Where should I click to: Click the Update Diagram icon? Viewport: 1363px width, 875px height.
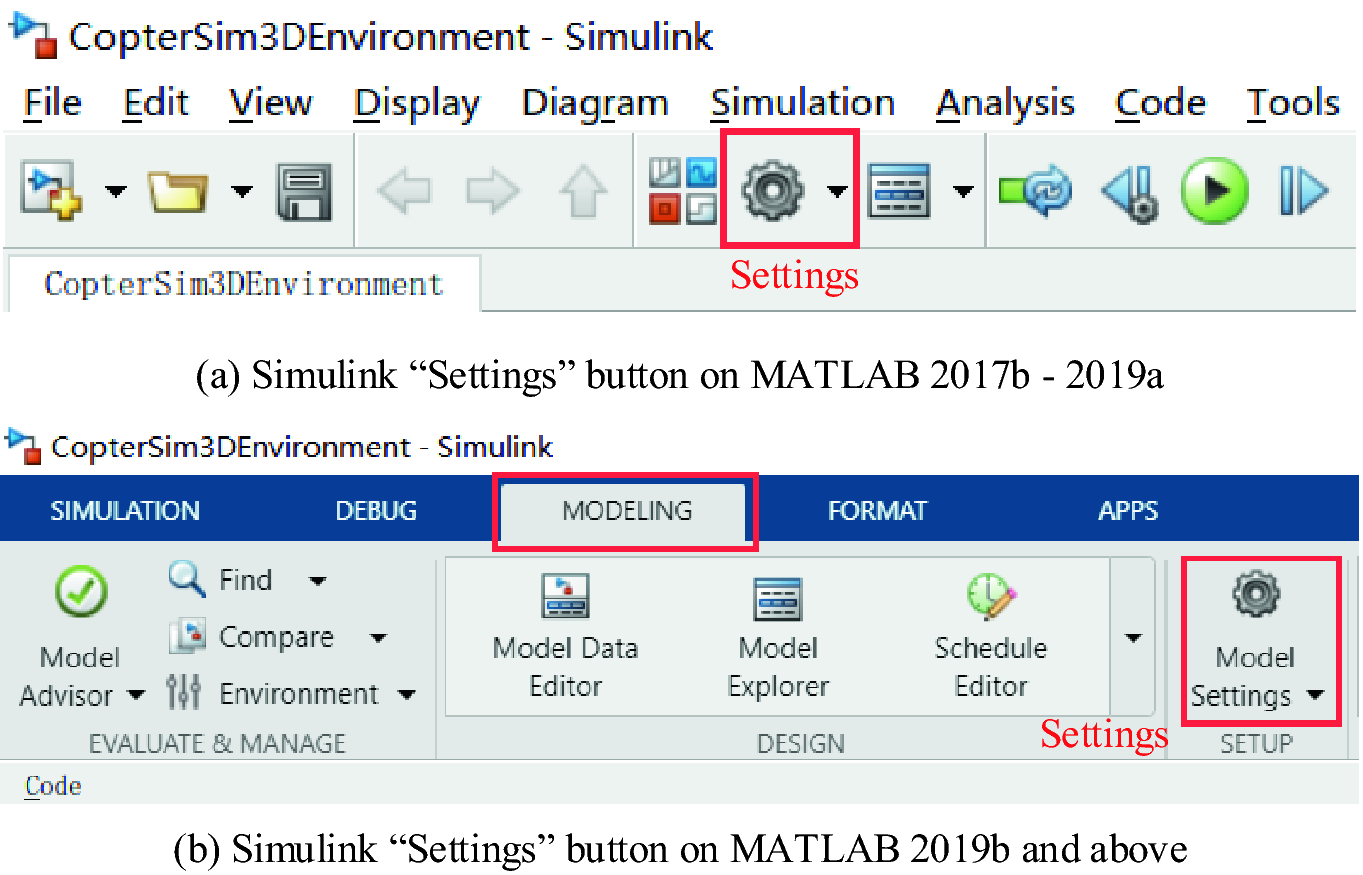[x=1035, y=189]
